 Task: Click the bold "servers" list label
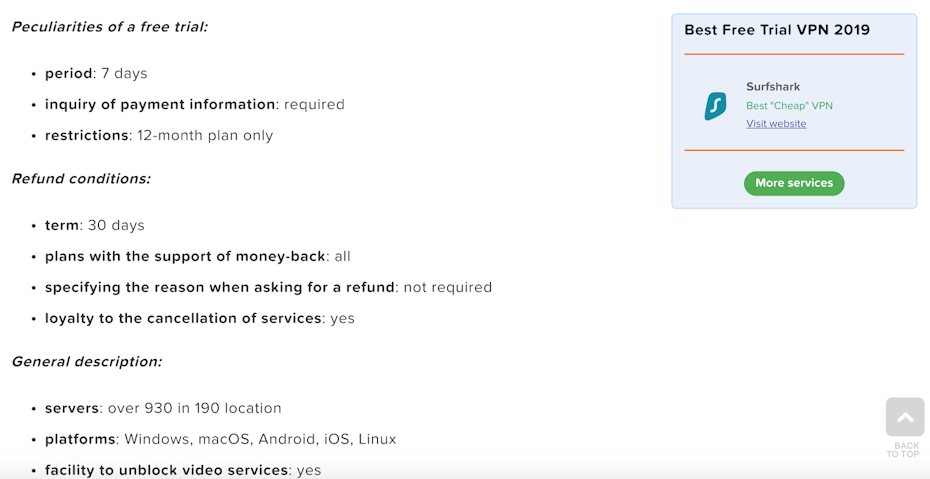click(x=72, y=409)
